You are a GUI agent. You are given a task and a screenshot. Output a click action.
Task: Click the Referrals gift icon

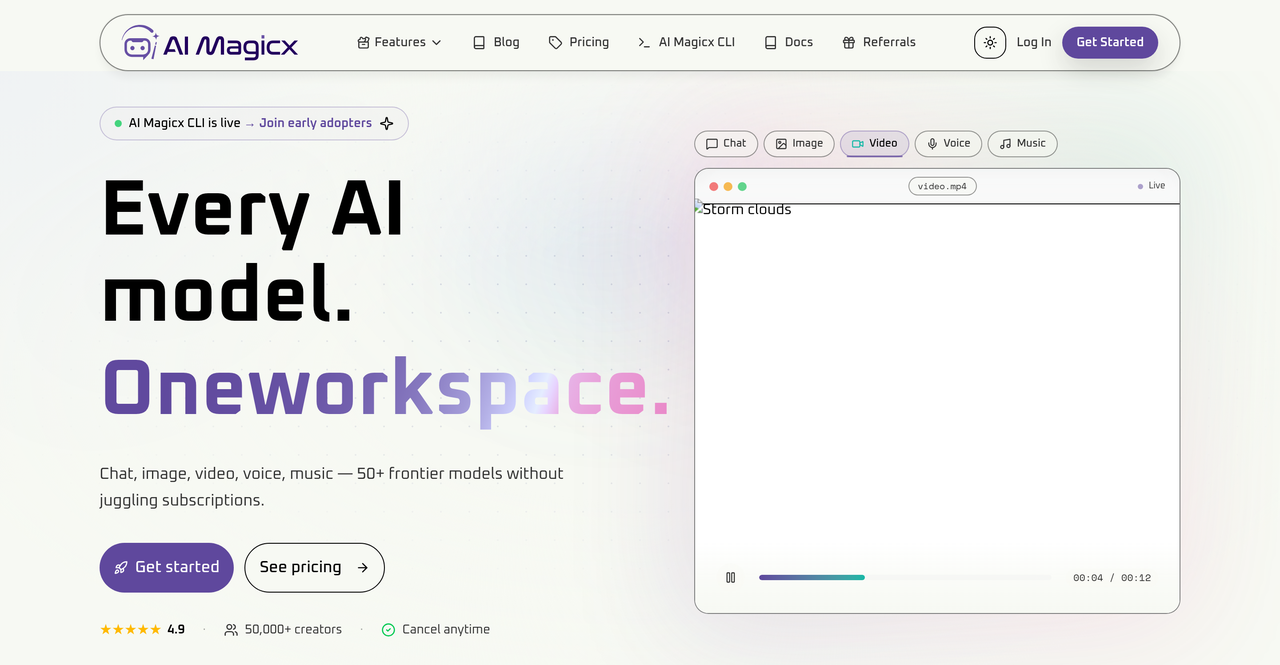[849, 42]
